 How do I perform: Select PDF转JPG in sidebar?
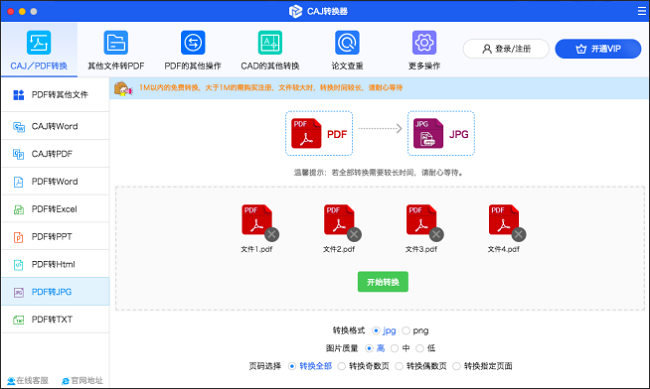[x=55, y=292]
